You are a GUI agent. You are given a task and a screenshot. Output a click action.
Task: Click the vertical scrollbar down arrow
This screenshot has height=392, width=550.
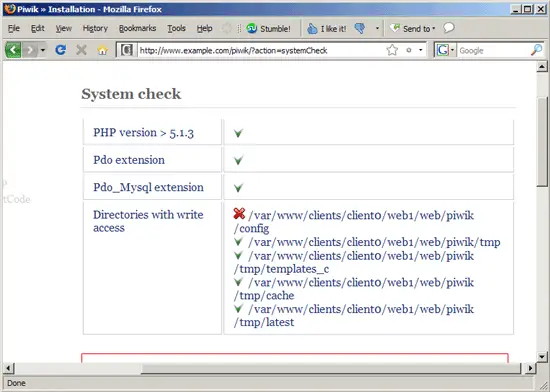tap(542, 357)
